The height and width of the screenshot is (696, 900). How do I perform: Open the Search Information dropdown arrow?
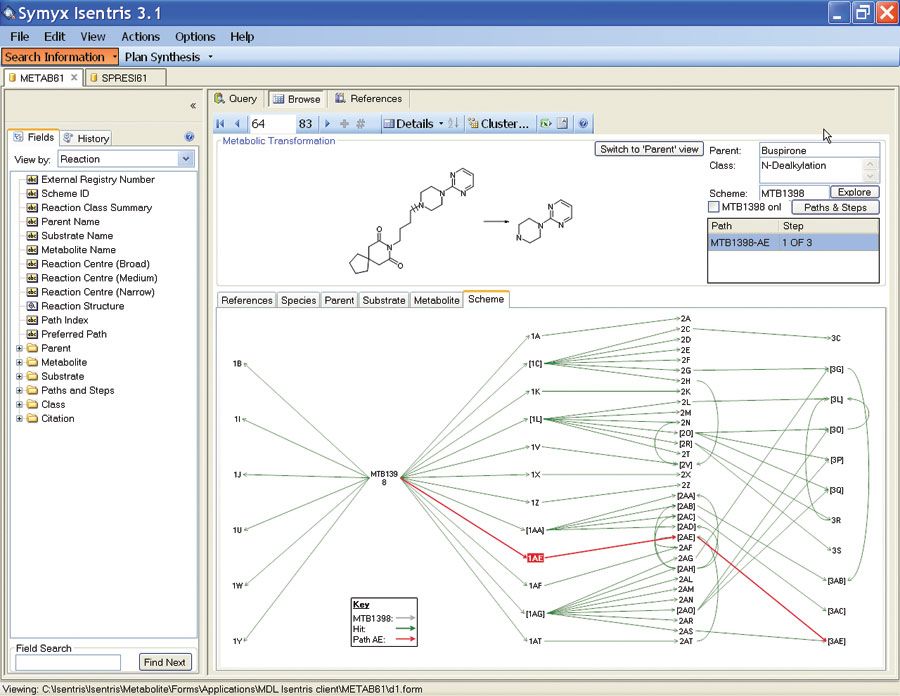tap(114, 57)
